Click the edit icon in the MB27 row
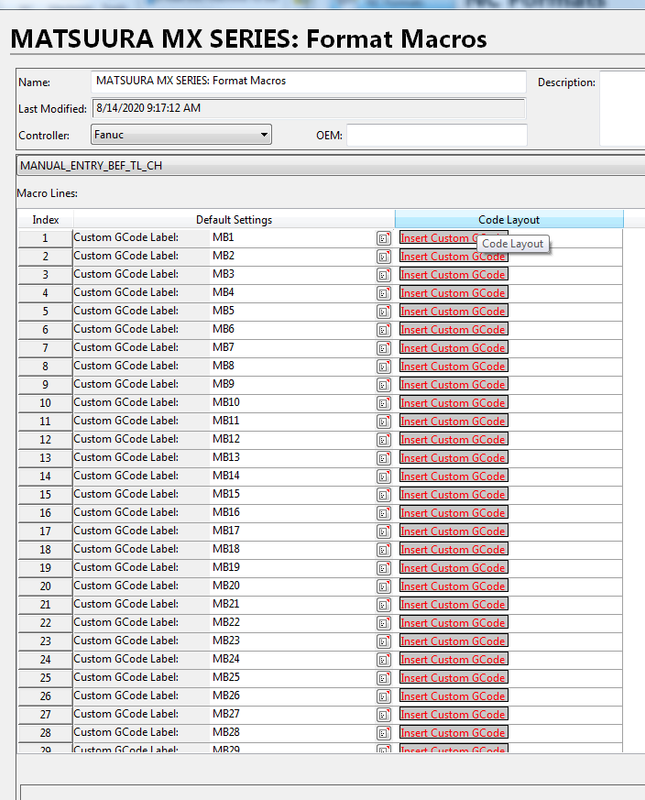This screenshot has width=645, height=800. click(384, 715)
